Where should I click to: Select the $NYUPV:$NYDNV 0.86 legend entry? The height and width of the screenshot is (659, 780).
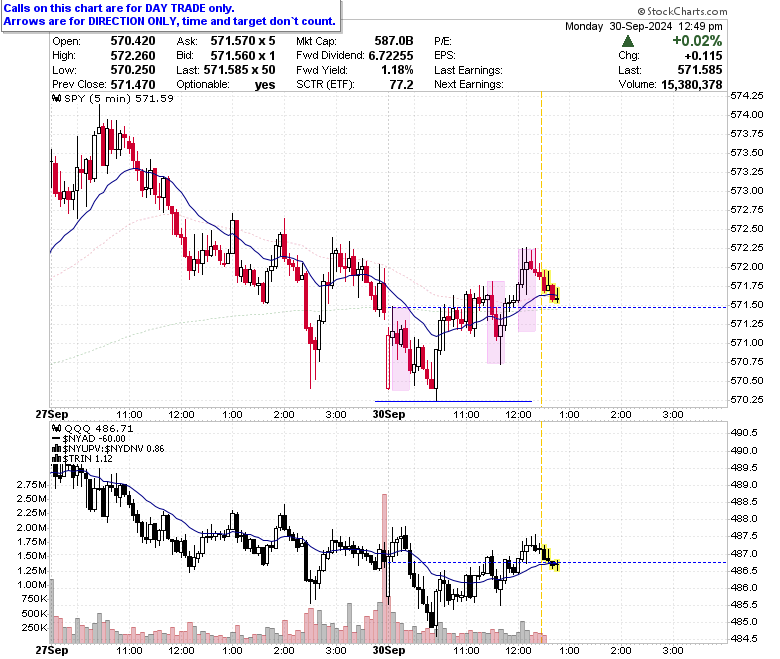pyautogui.click(x=113, y=449)
